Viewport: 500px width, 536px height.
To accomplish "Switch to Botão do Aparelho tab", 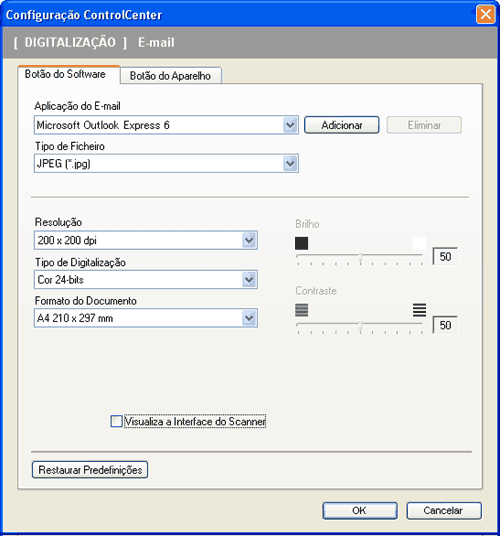I will (x=171, y=76).
